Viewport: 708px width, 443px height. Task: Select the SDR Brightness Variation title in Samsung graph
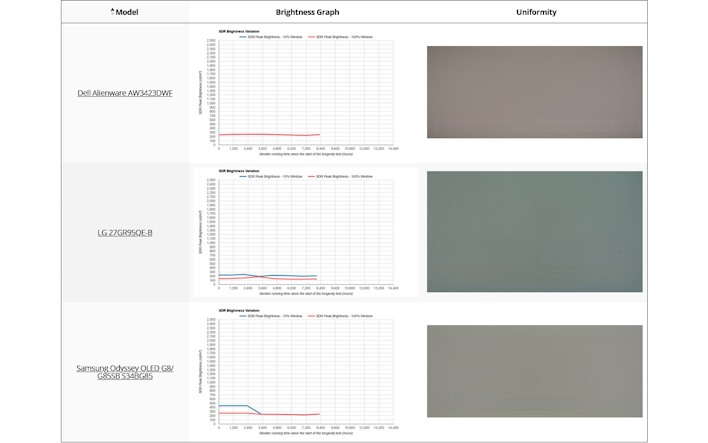click(239, 311)
